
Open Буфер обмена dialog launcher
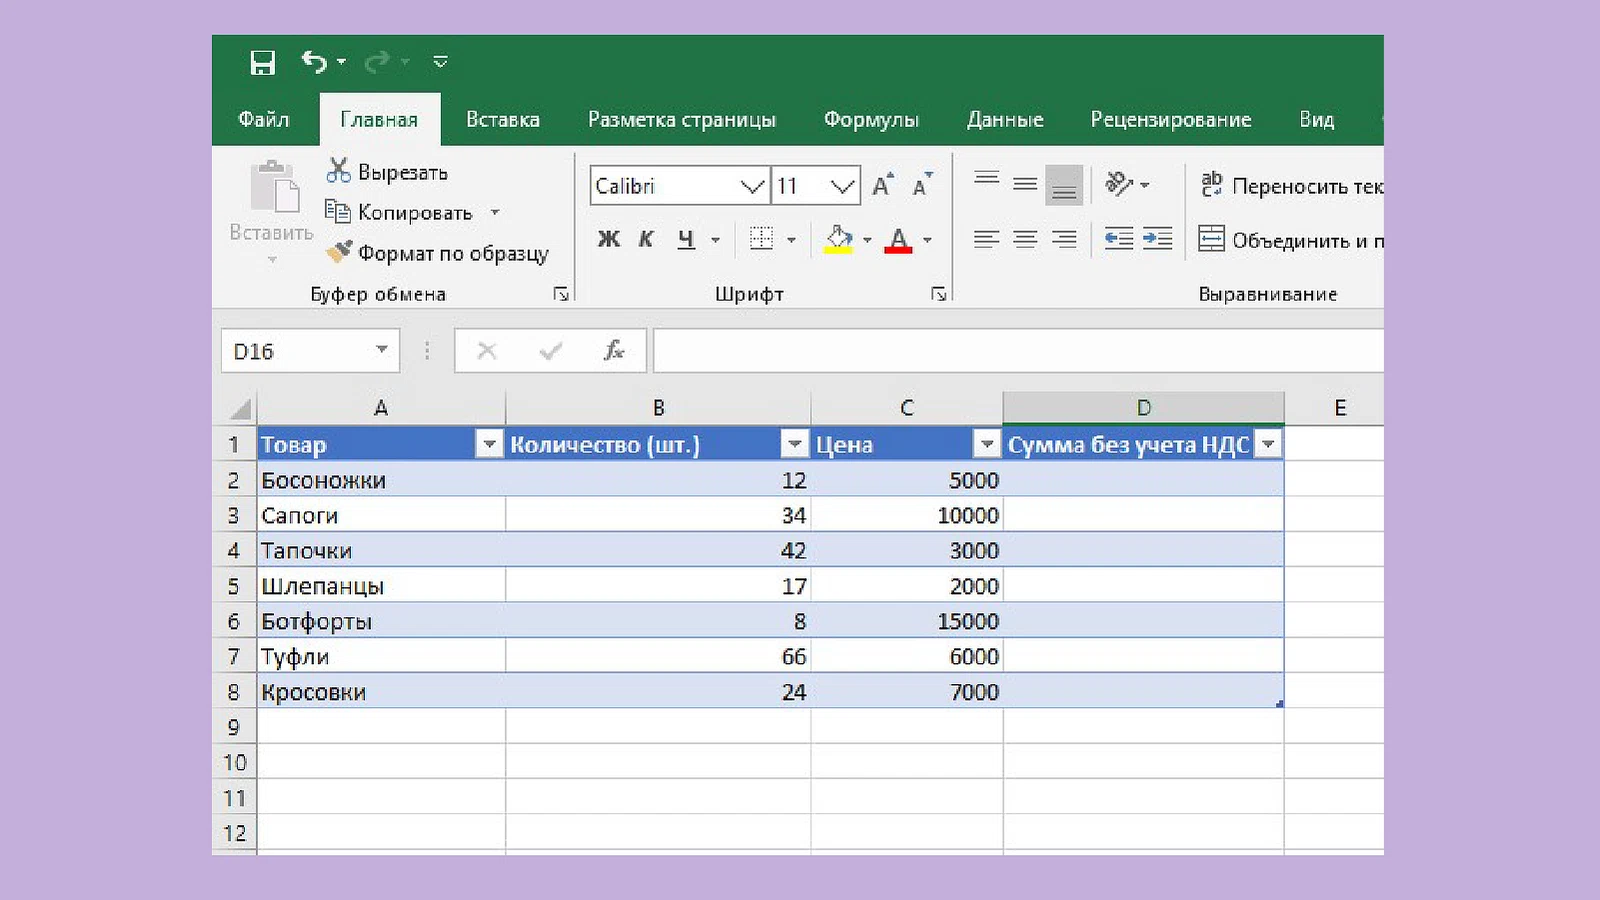[561, 294]
